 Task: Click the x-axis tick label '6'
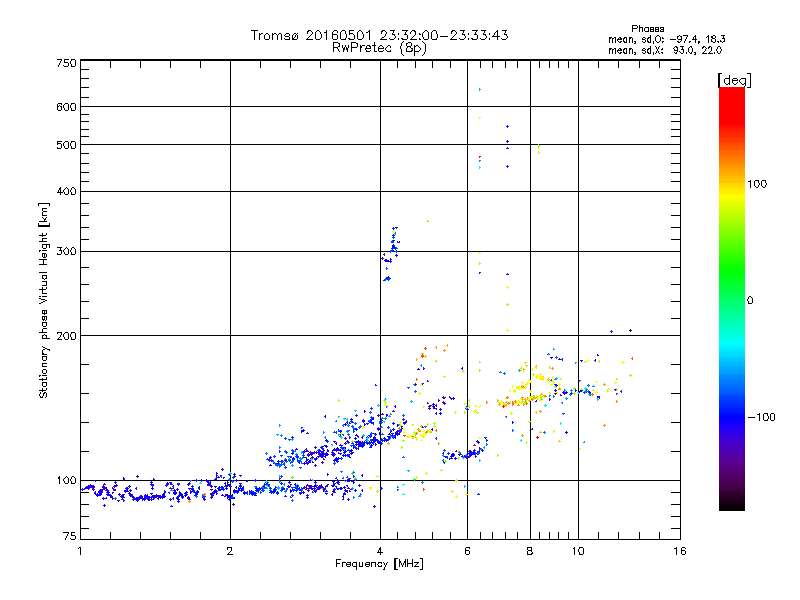point(467,551)
